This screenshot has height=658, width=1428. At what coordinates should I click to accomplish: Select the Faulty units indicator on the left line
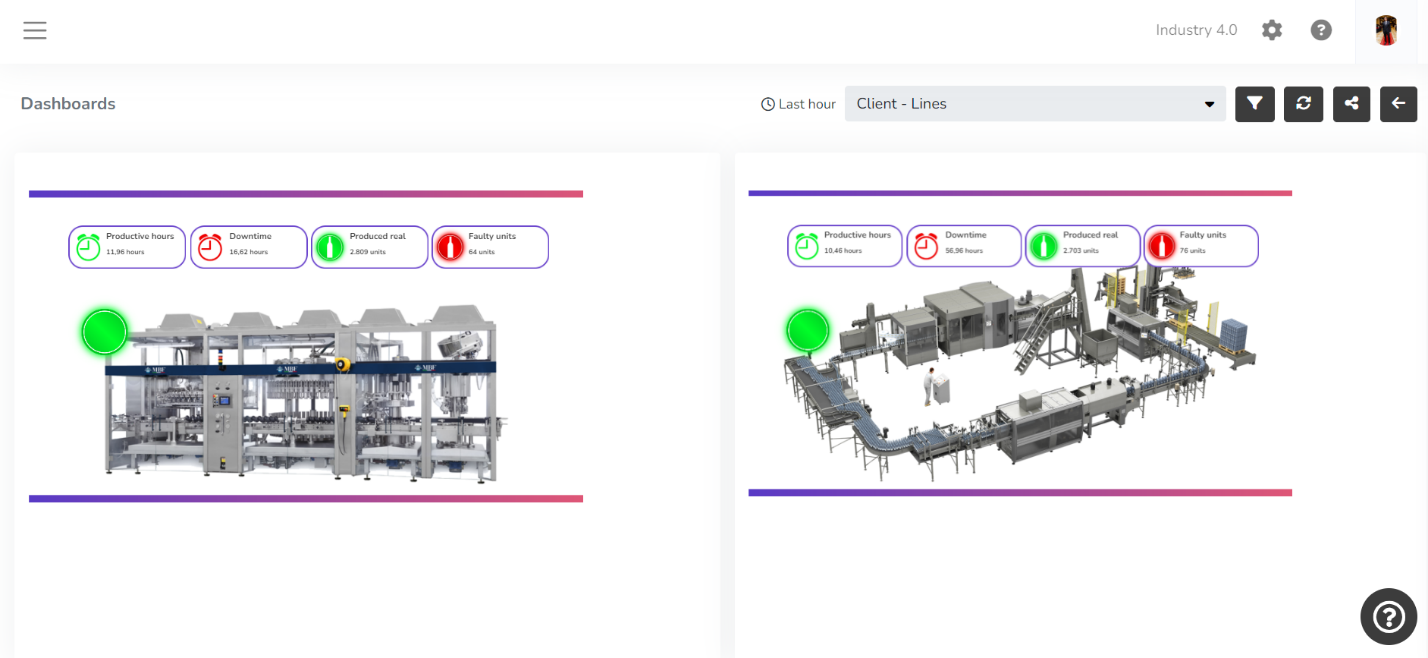(490, 247)
